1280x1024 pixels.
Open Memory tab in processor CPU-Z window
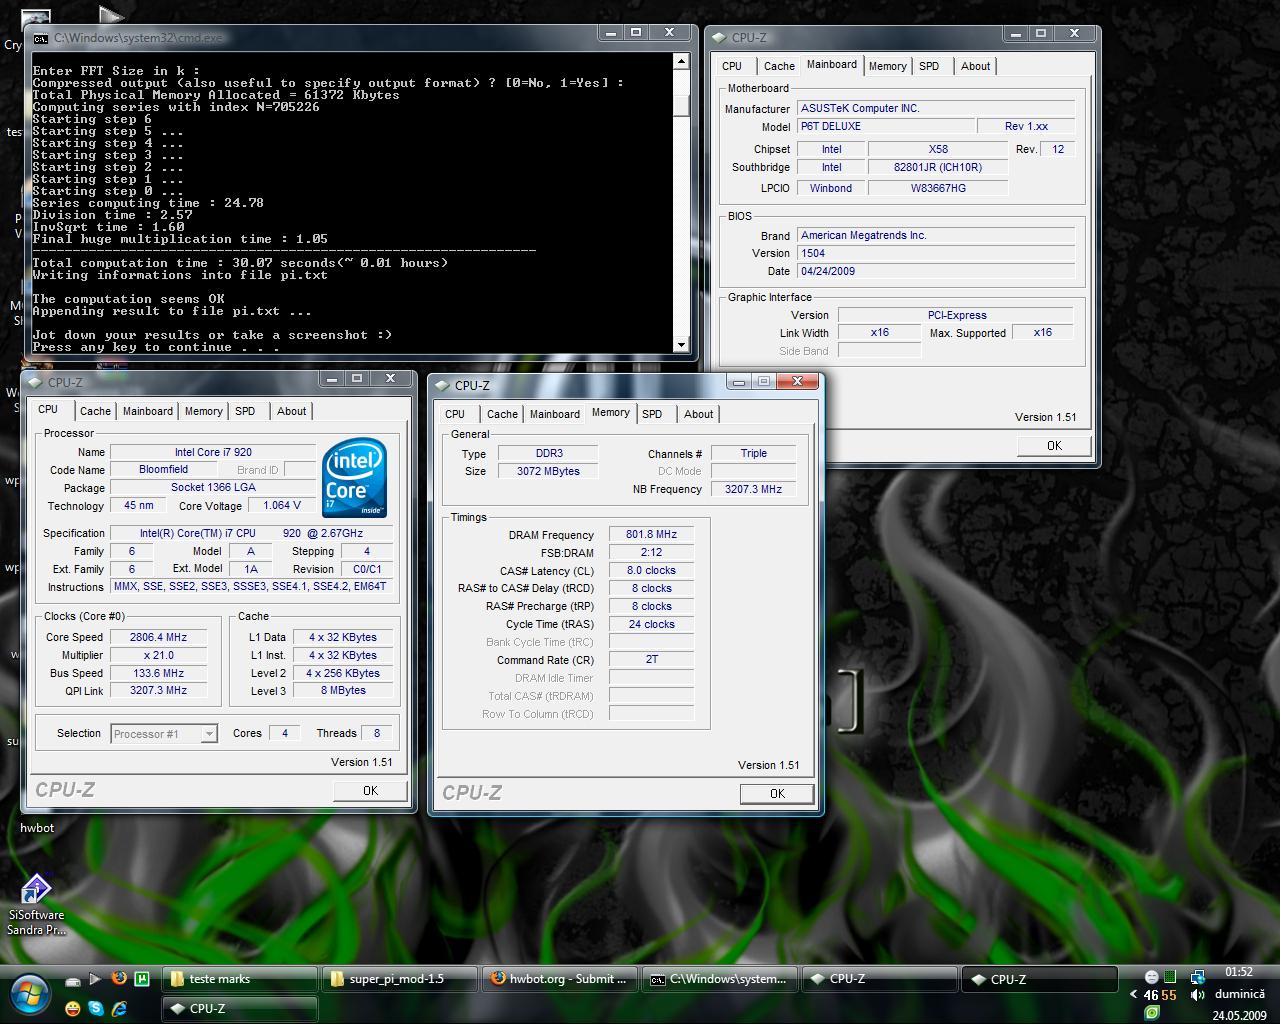coord(203,411)
